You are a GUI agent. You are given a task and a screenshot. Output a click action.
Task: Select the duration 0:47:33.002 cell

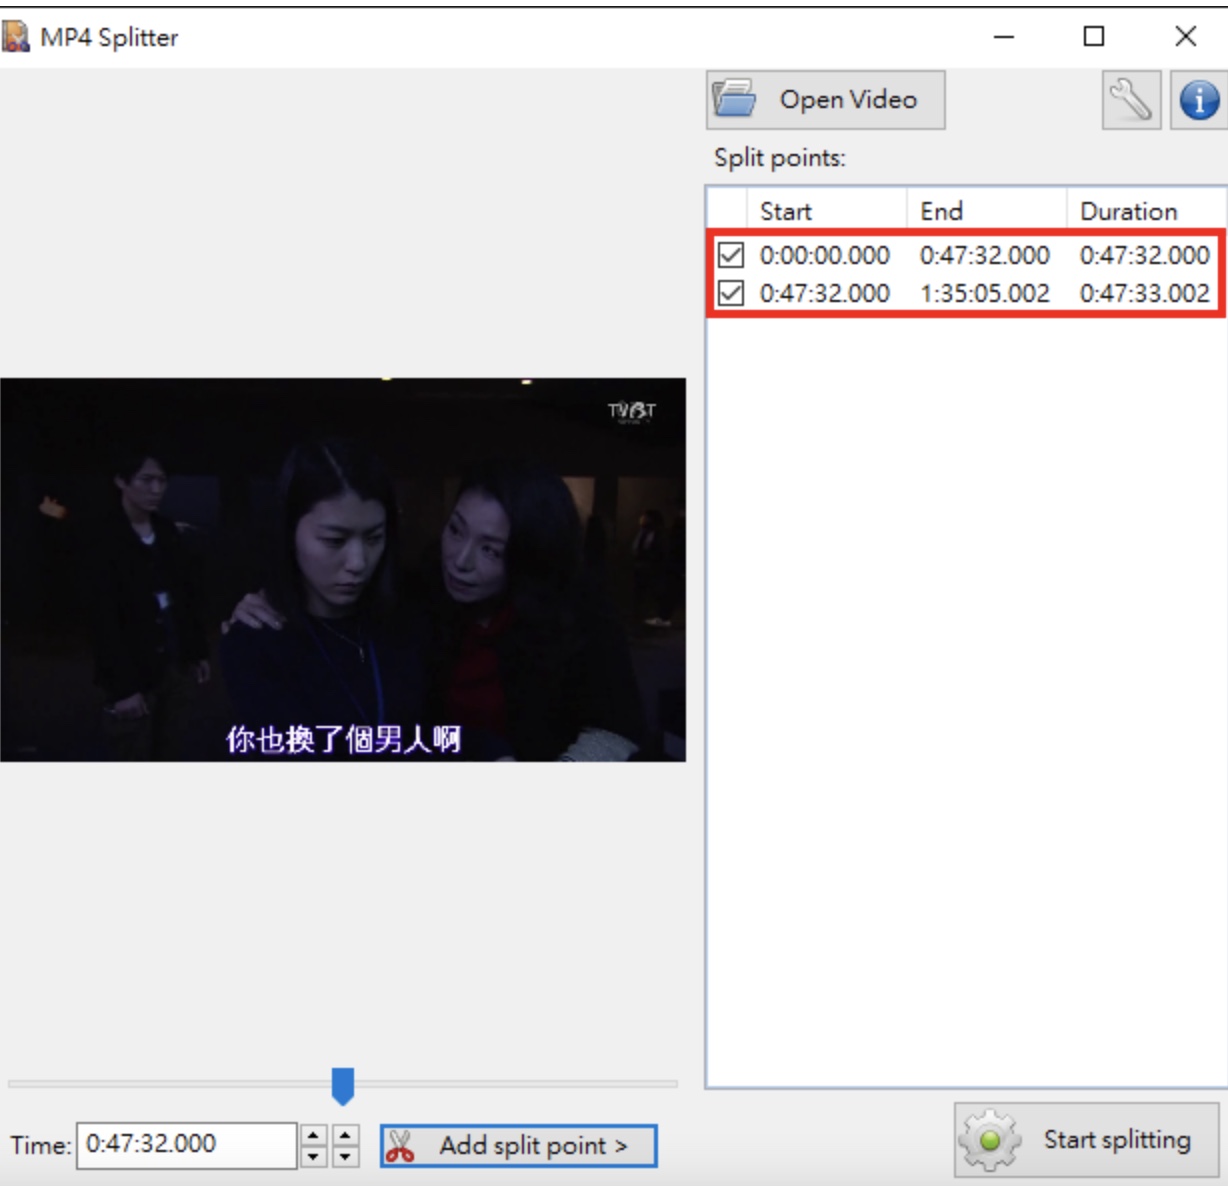pos(1145,293)
